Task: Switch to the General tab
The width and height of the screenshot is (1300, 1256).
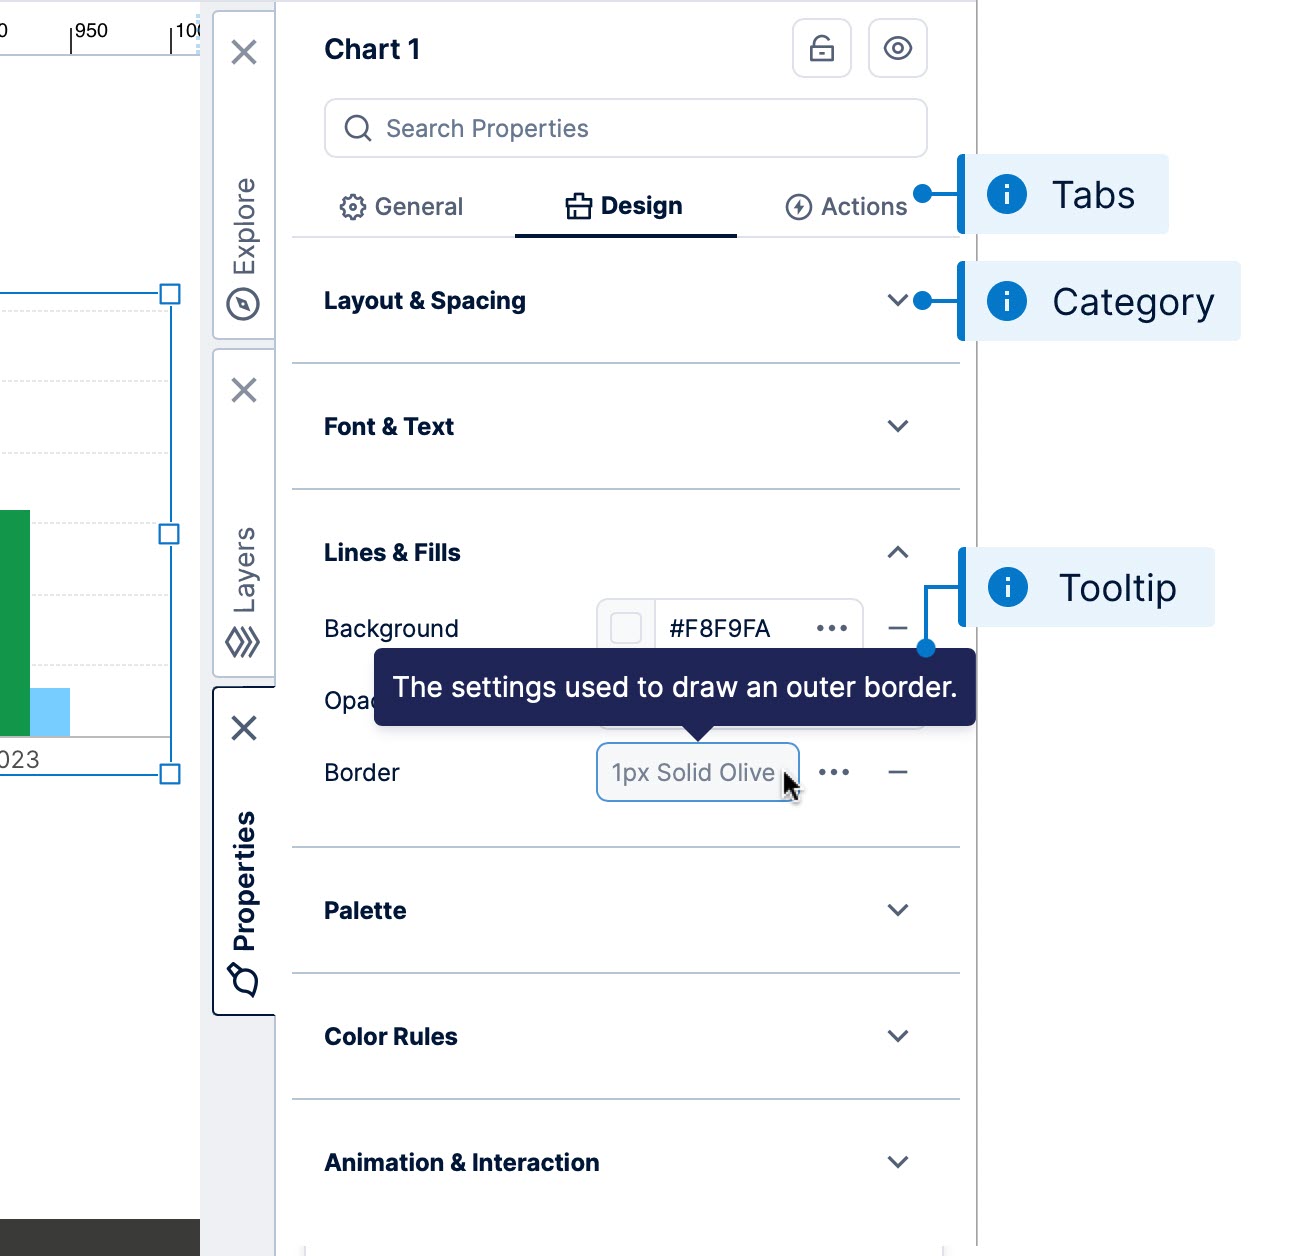Action: pyautogui.click(x=402, y=207)
